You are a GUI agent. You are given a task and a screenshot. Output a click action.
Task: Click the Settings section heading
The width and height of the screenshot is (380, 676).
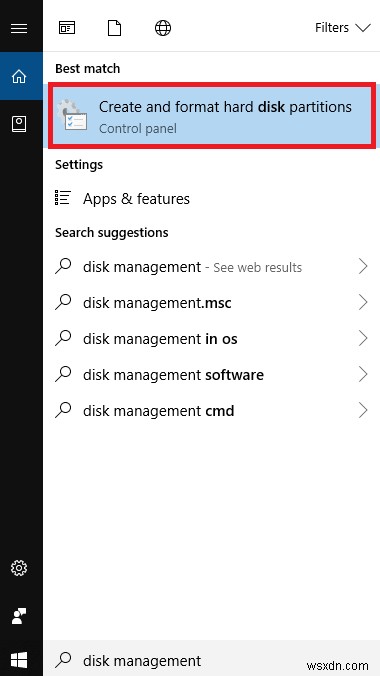click(x=79, y=165)
